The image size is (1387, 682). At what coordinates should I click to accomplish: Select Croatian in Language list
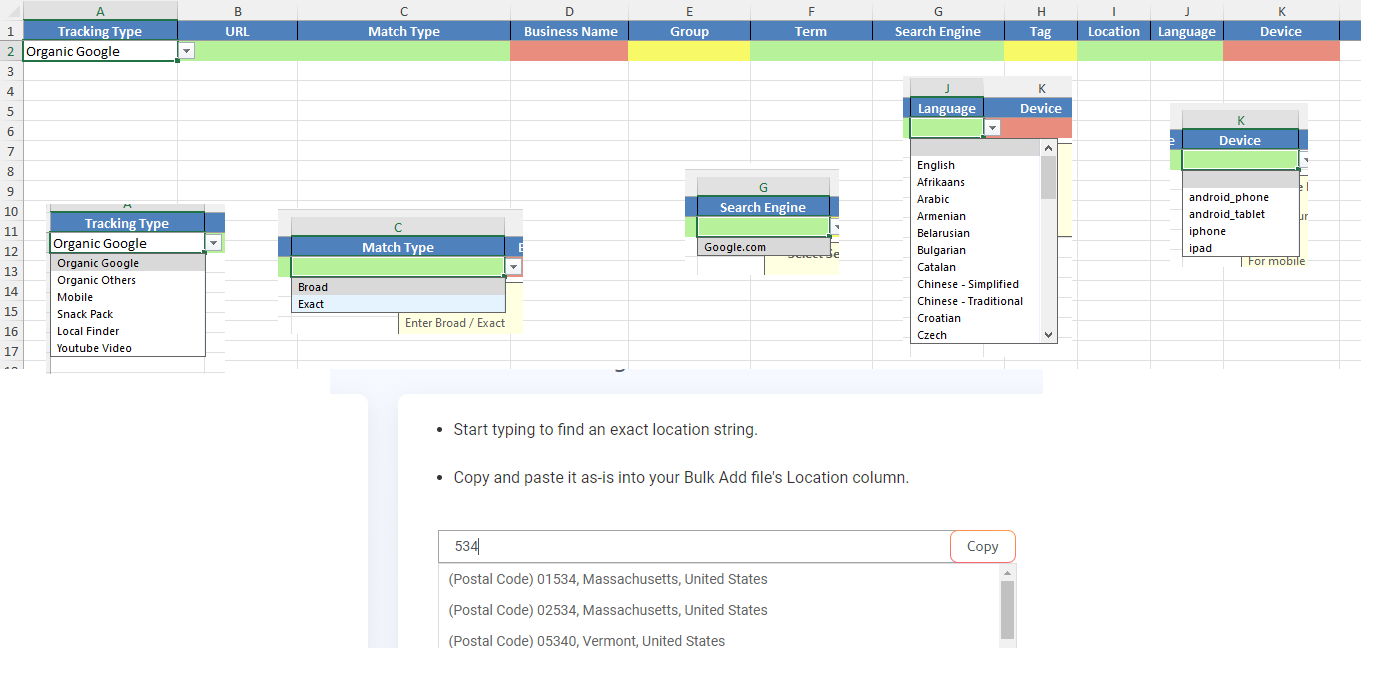tap(976, 319)
